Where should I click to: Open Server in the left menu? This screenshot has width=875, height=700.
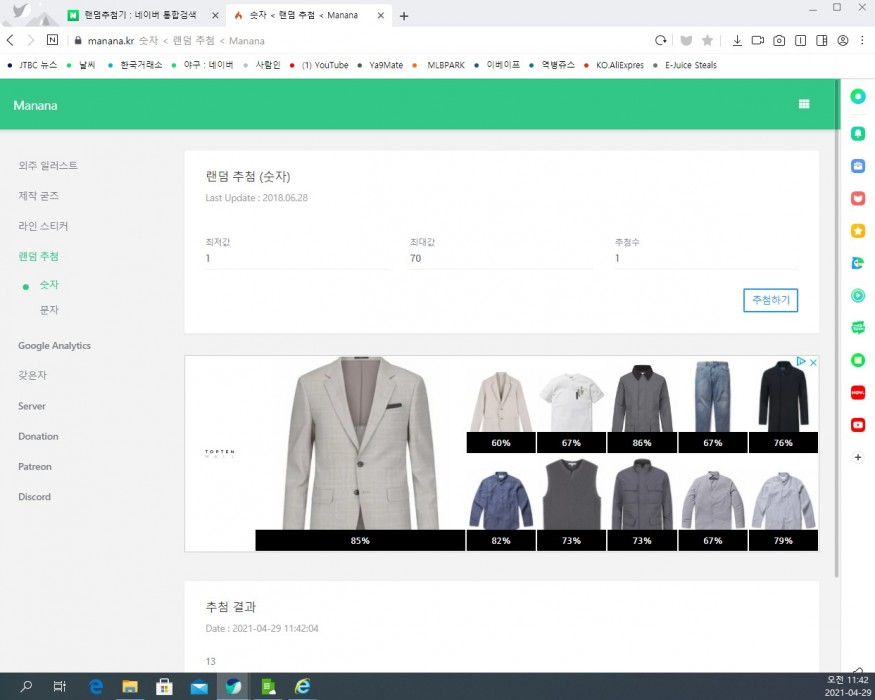click(x=32, y=406)
